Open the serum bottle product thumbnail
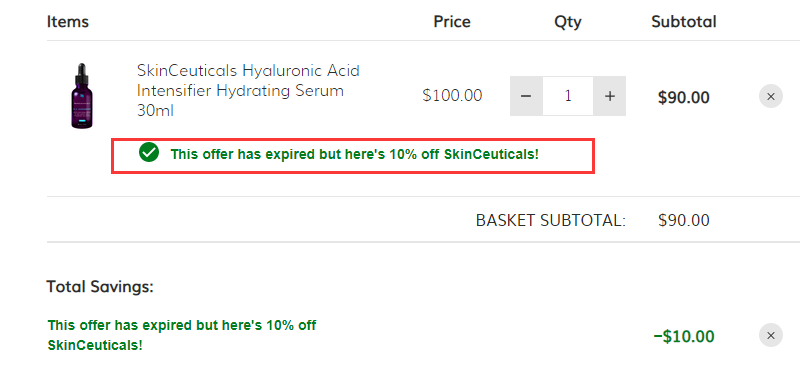 pos(82,96)
